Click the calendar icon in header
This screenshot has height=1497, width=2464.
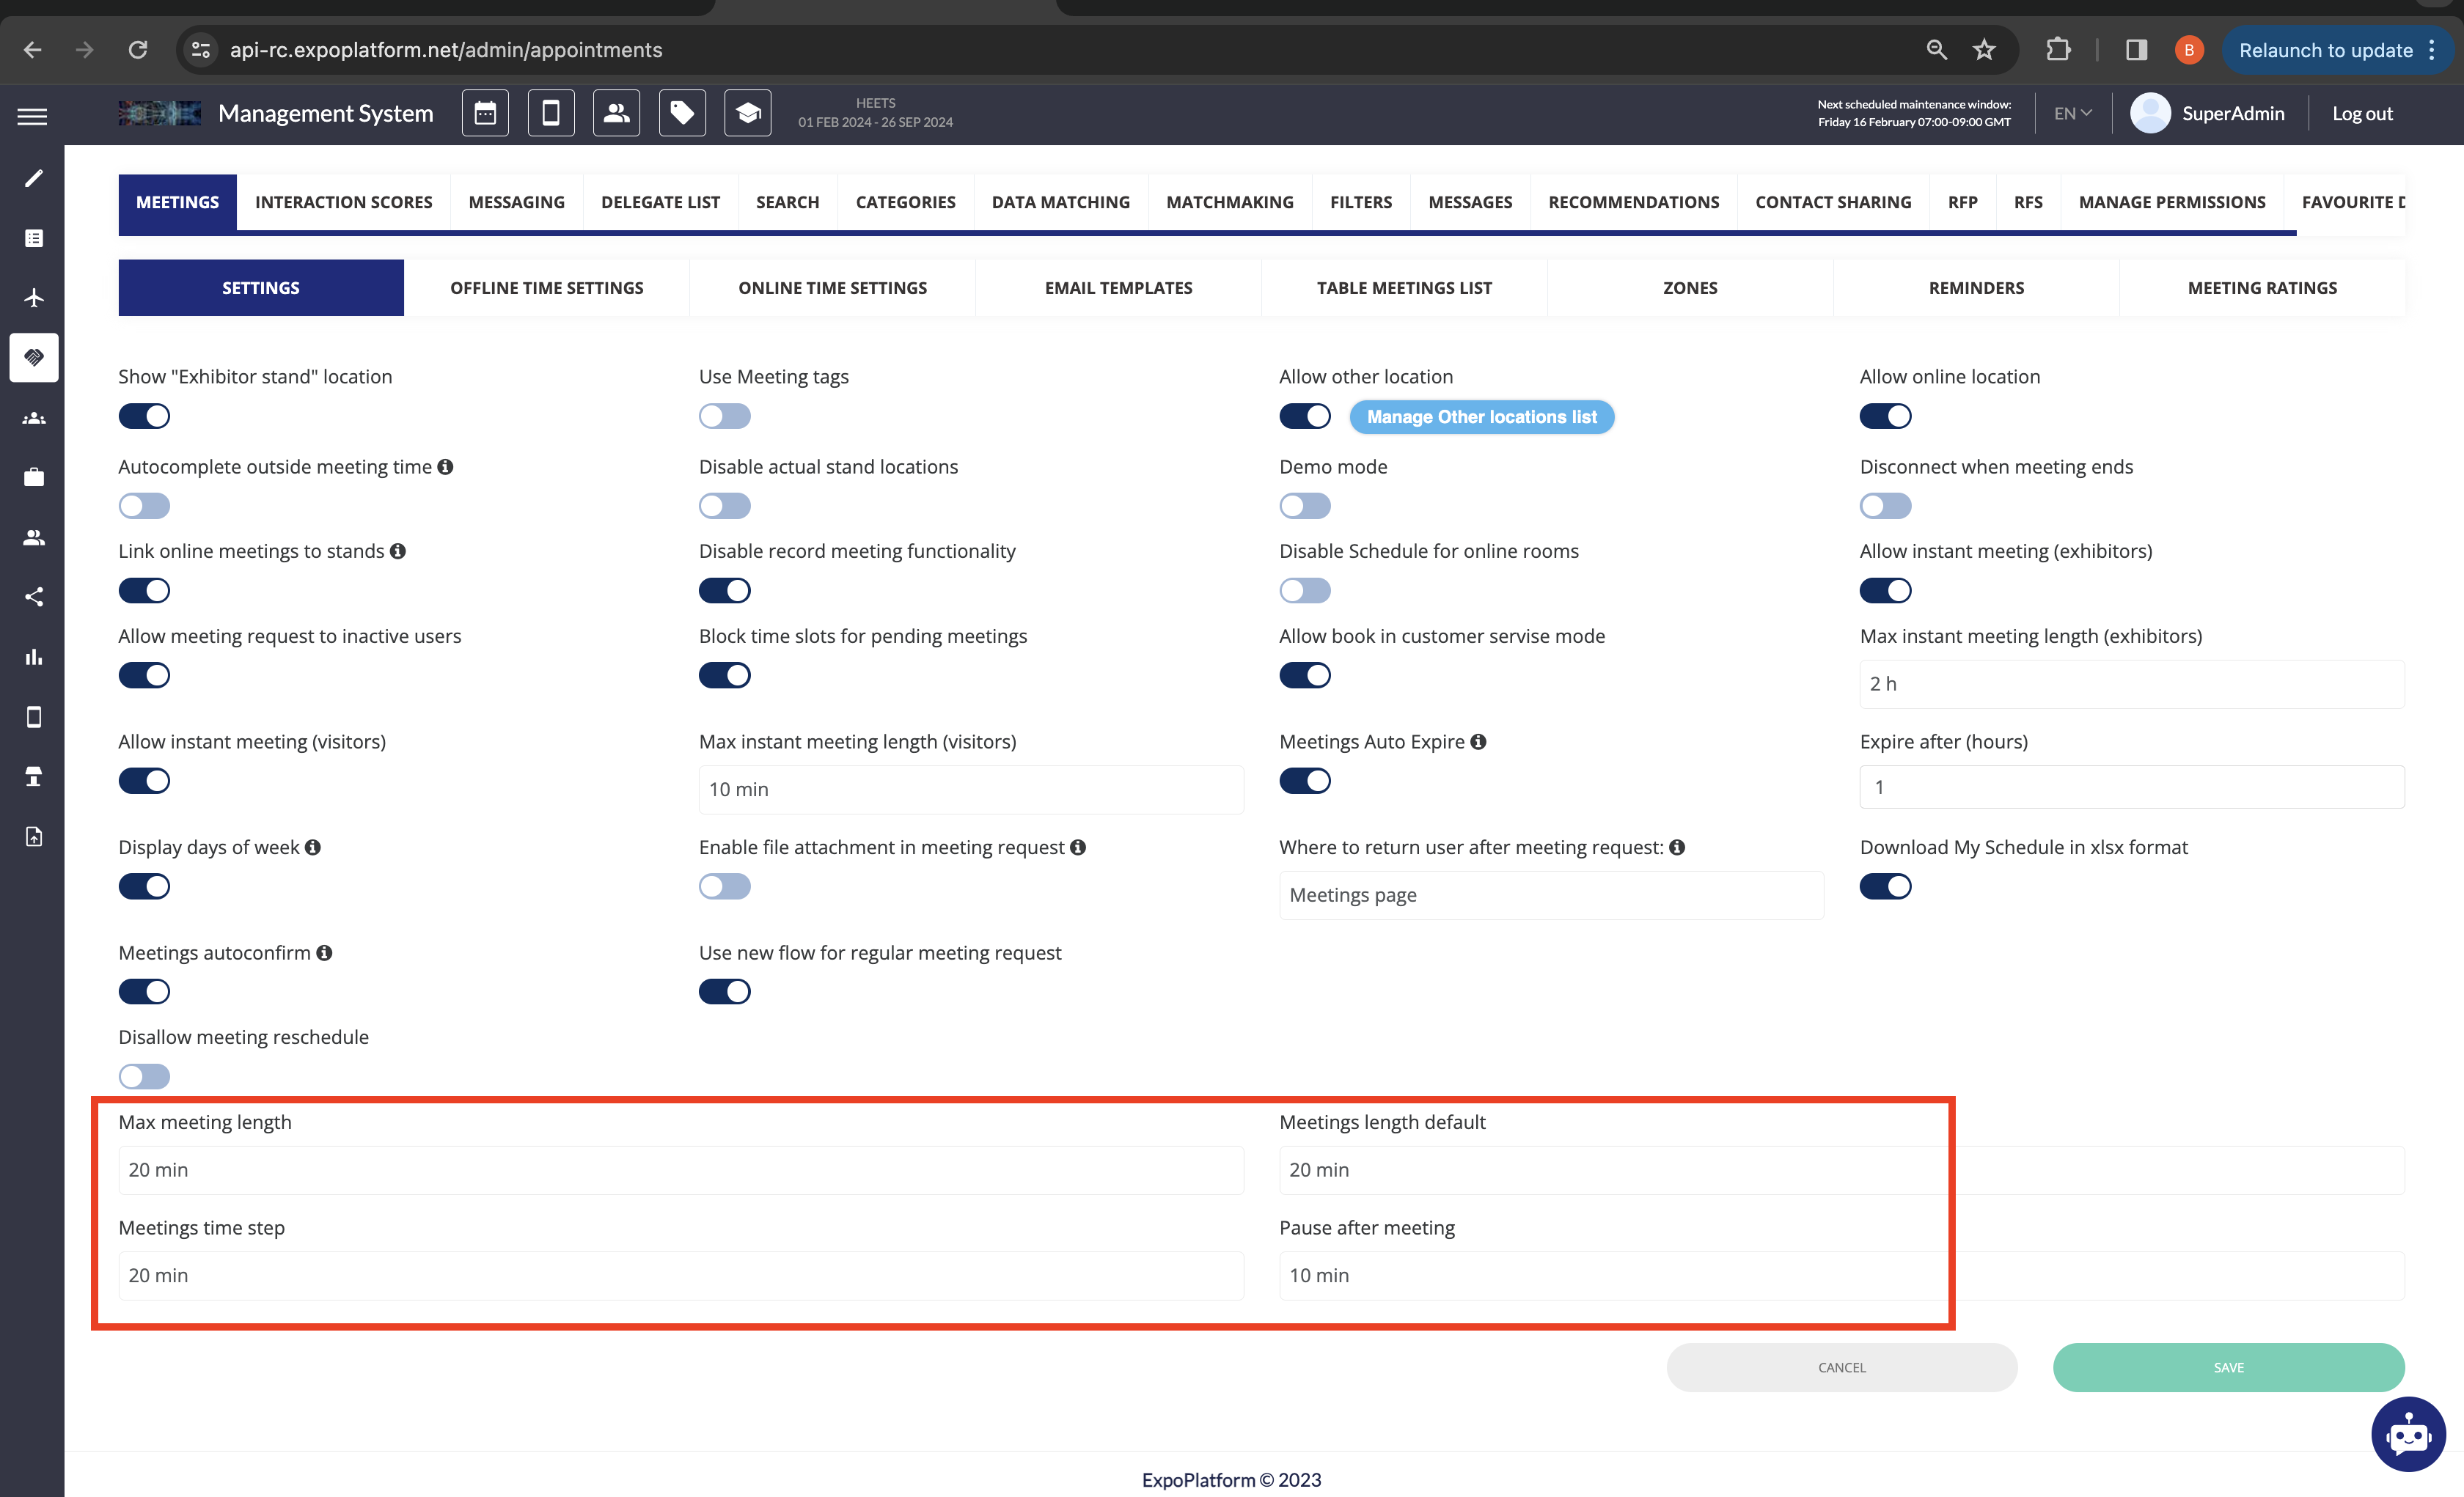(485, 113)
